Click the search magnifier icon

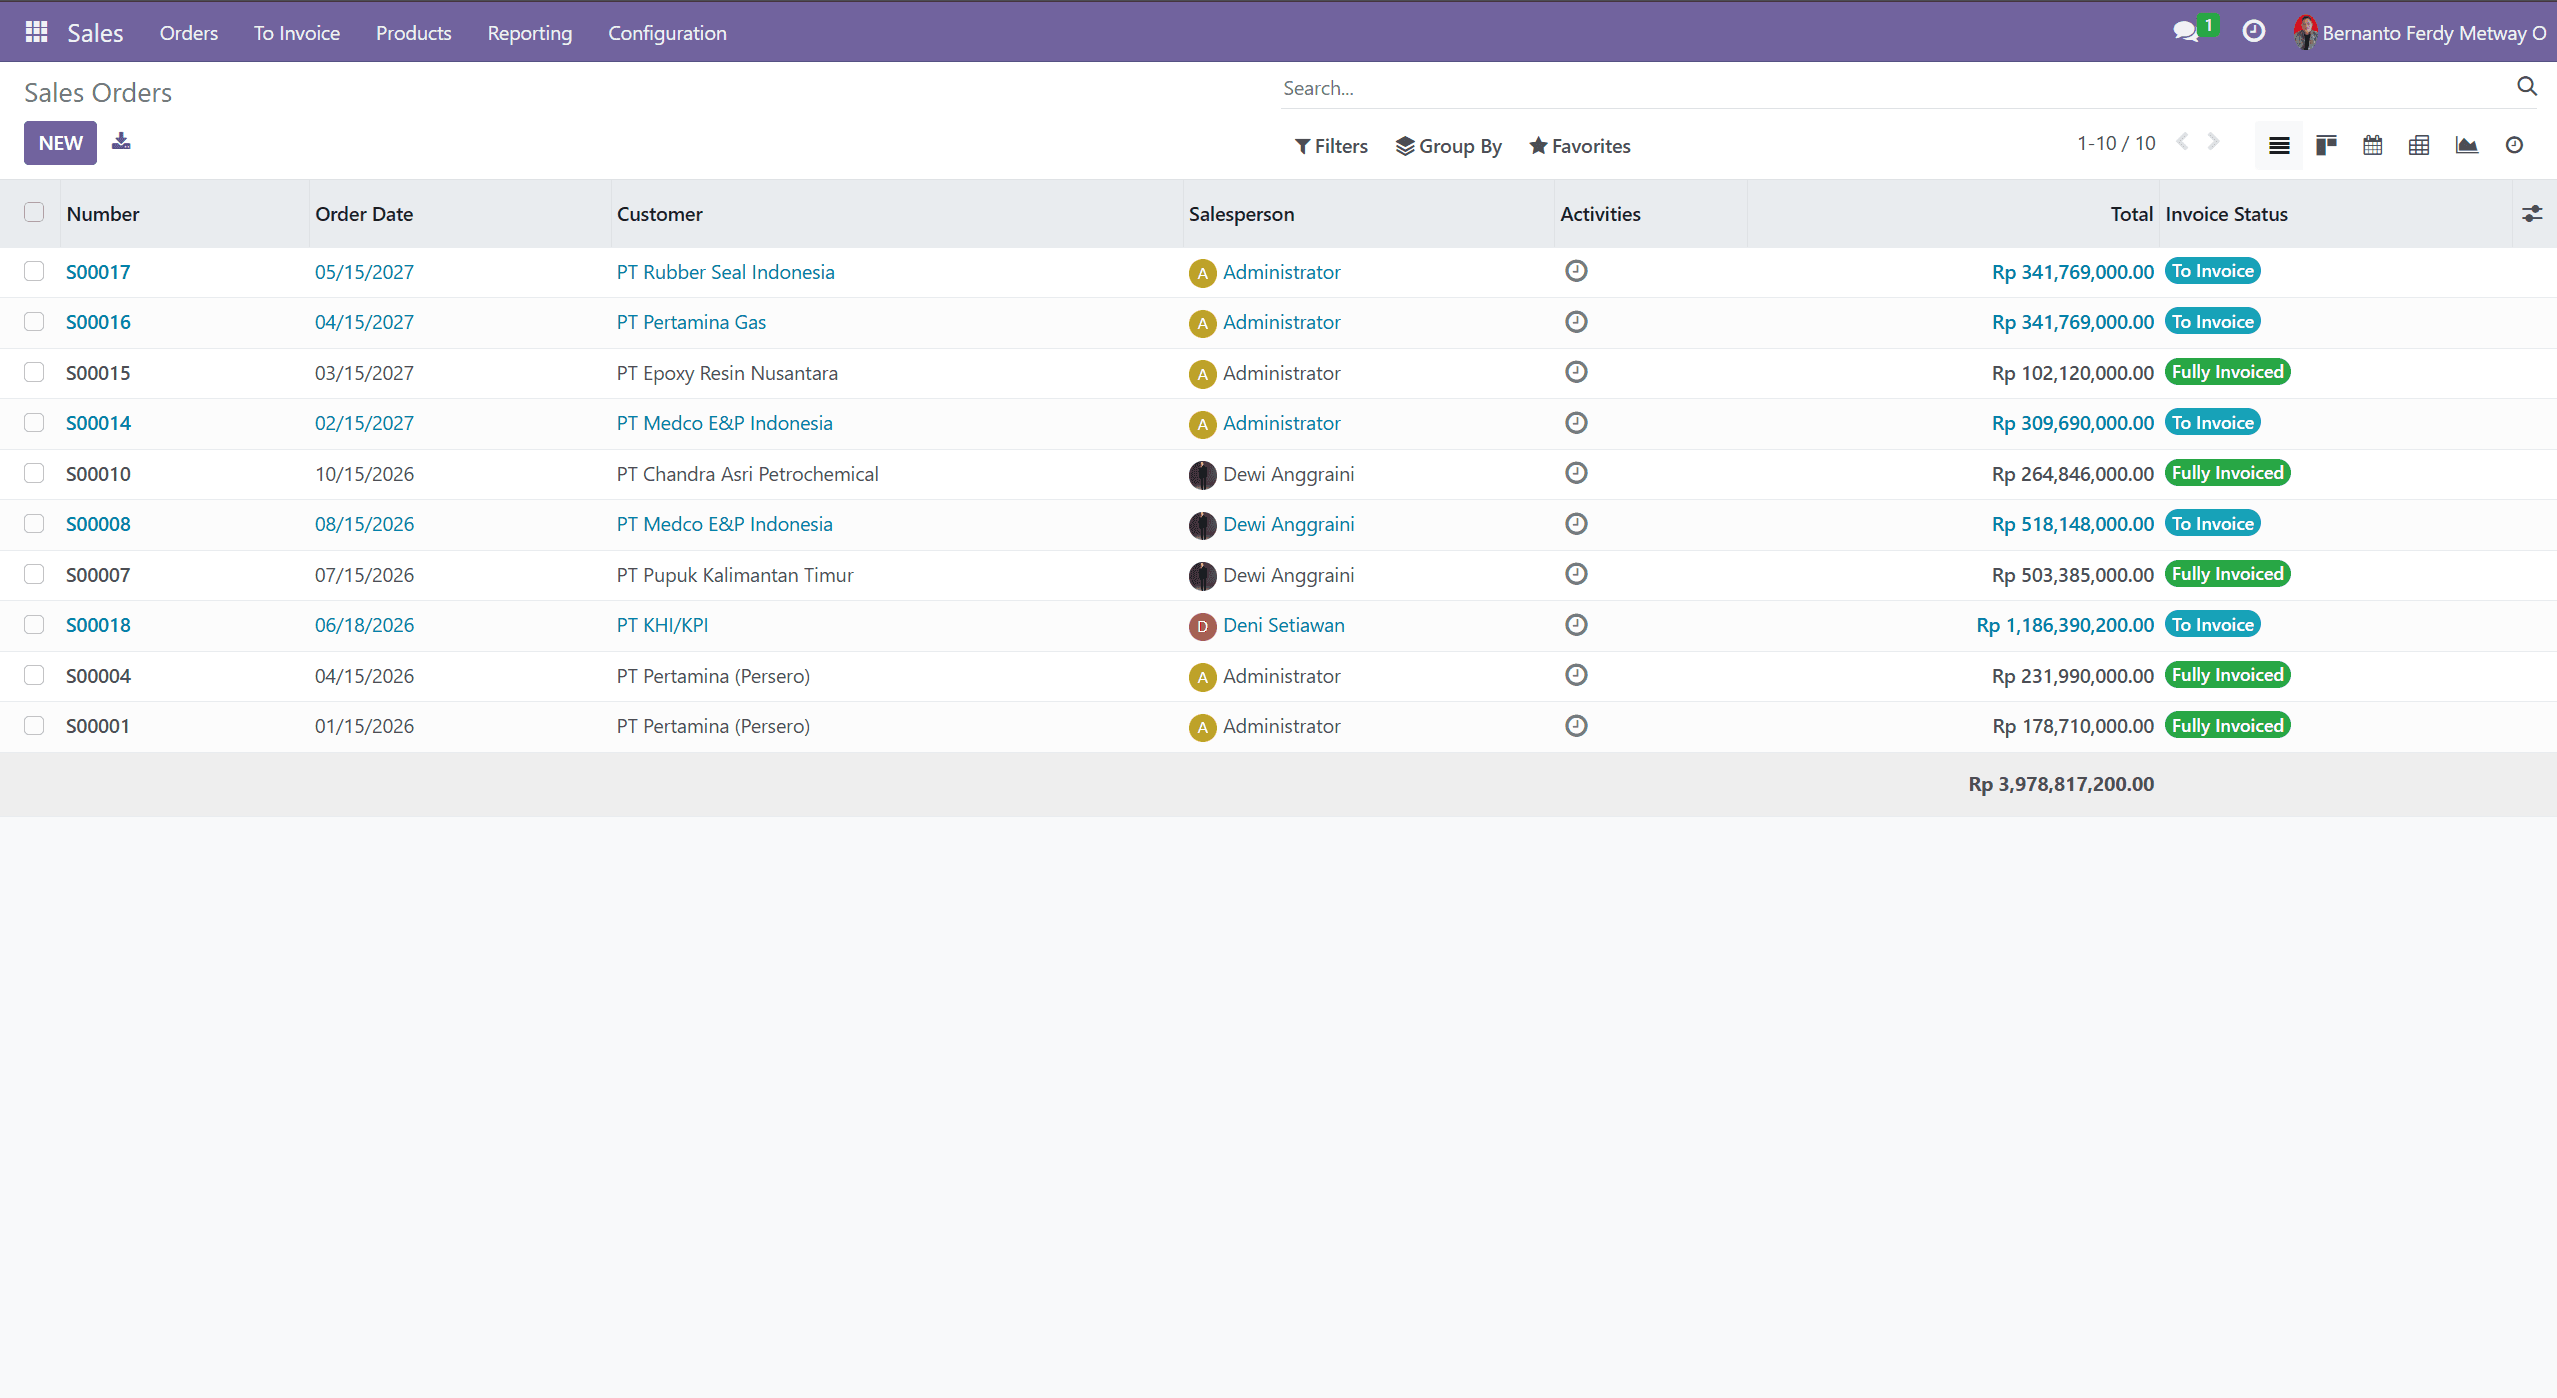(2526, 87)
